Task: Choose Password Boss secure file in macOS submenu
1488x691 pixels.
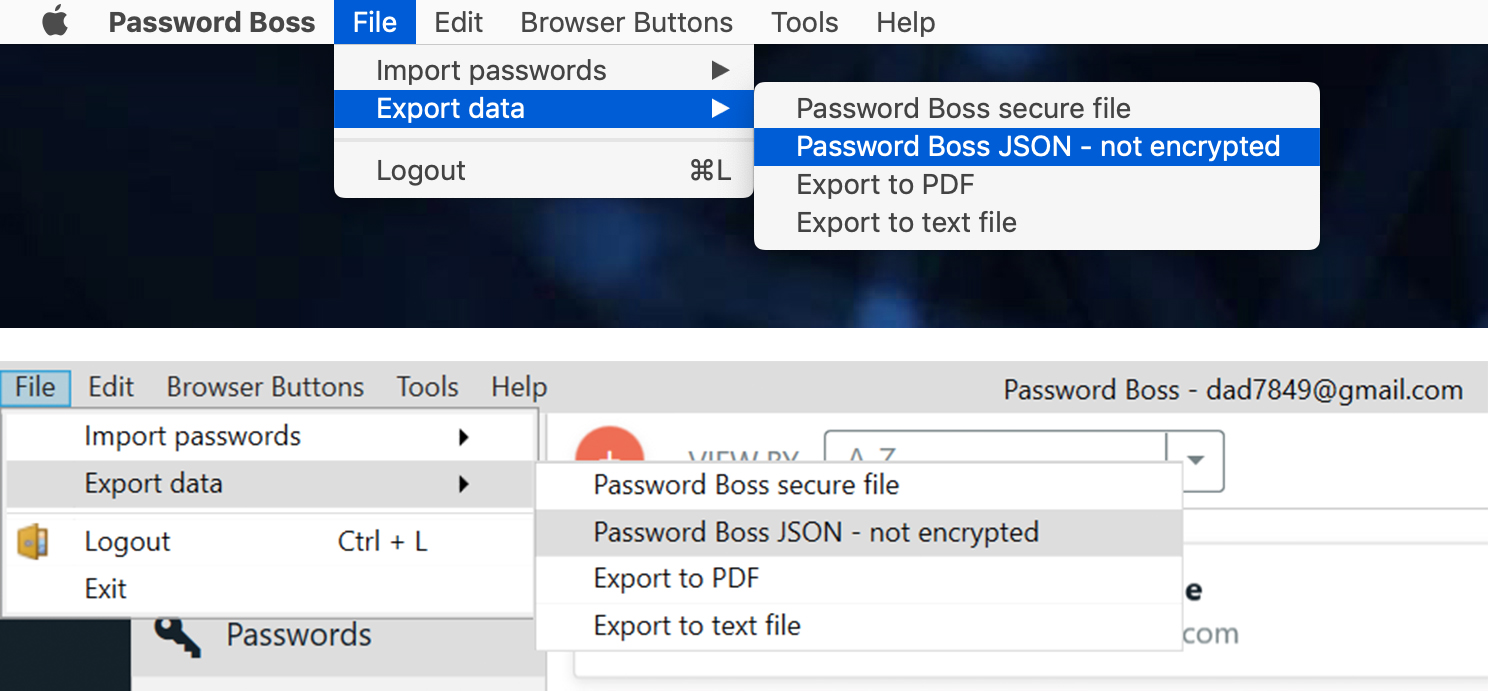Action: (963, 108)
